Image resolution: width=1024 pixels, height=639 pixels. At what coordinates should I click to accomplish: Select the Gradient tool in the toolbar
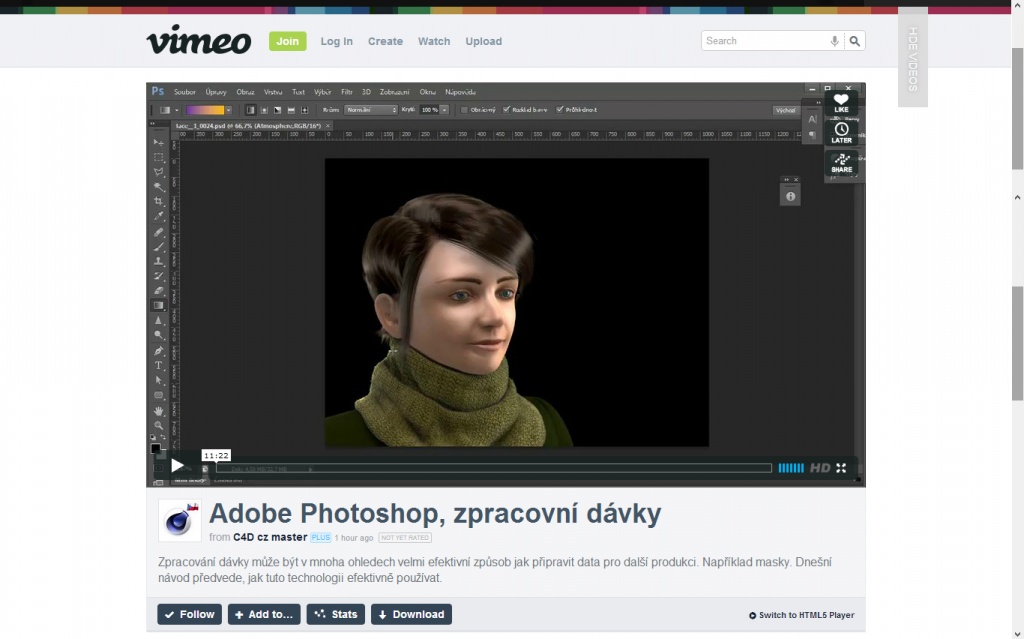coord(158,306)
